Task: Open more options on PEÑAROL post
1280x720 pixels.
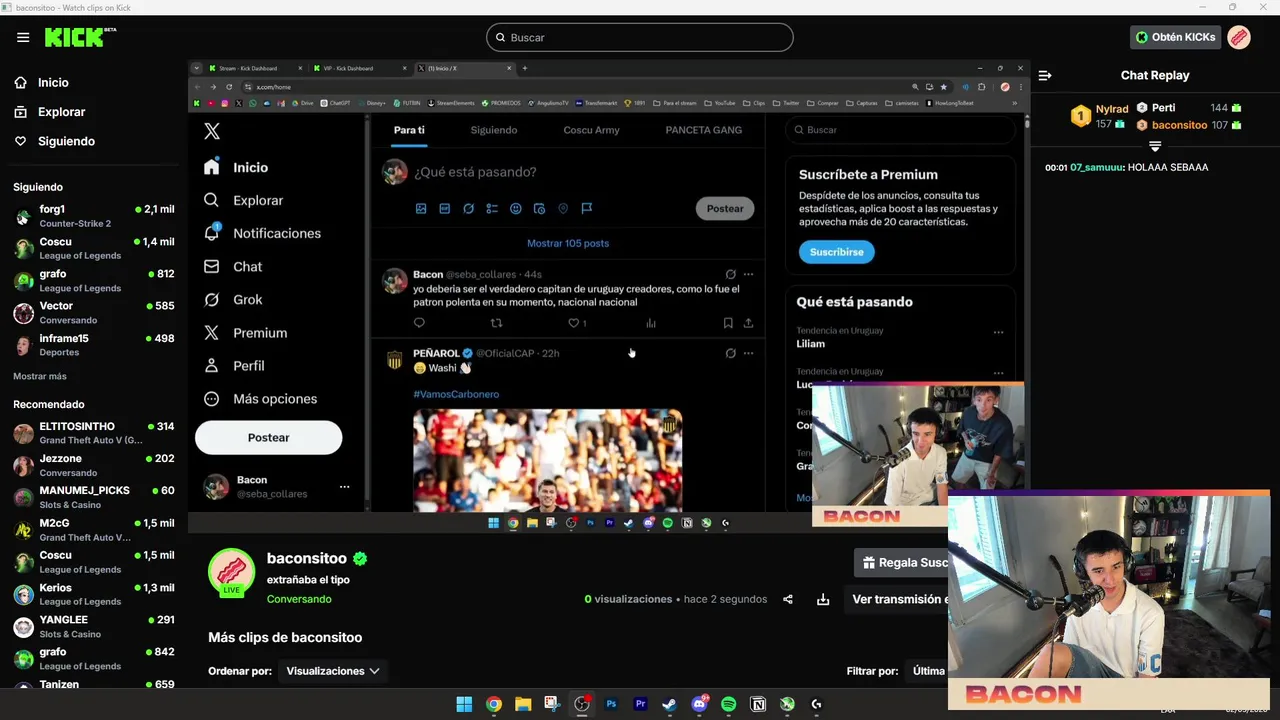Action: (x=748, y=353)
